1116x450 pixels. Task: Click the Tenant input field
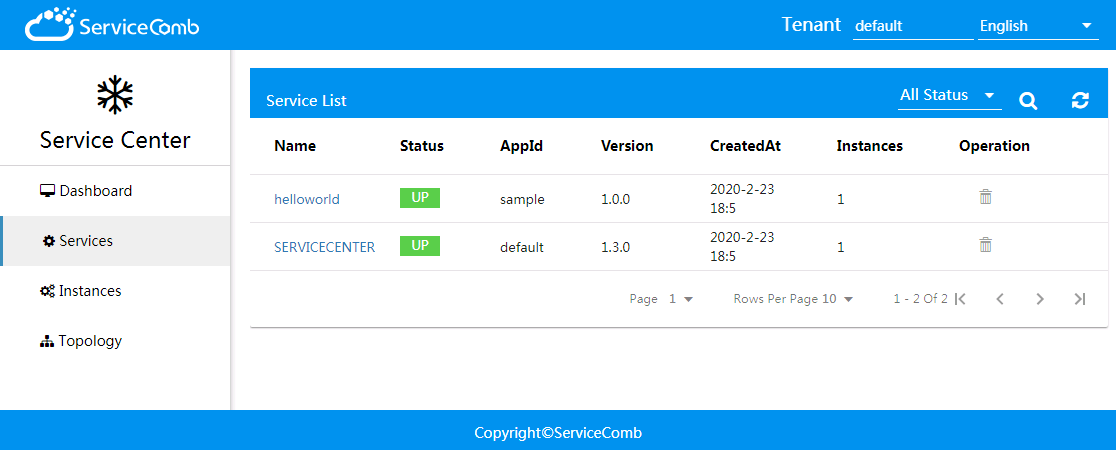pos(911,26)
